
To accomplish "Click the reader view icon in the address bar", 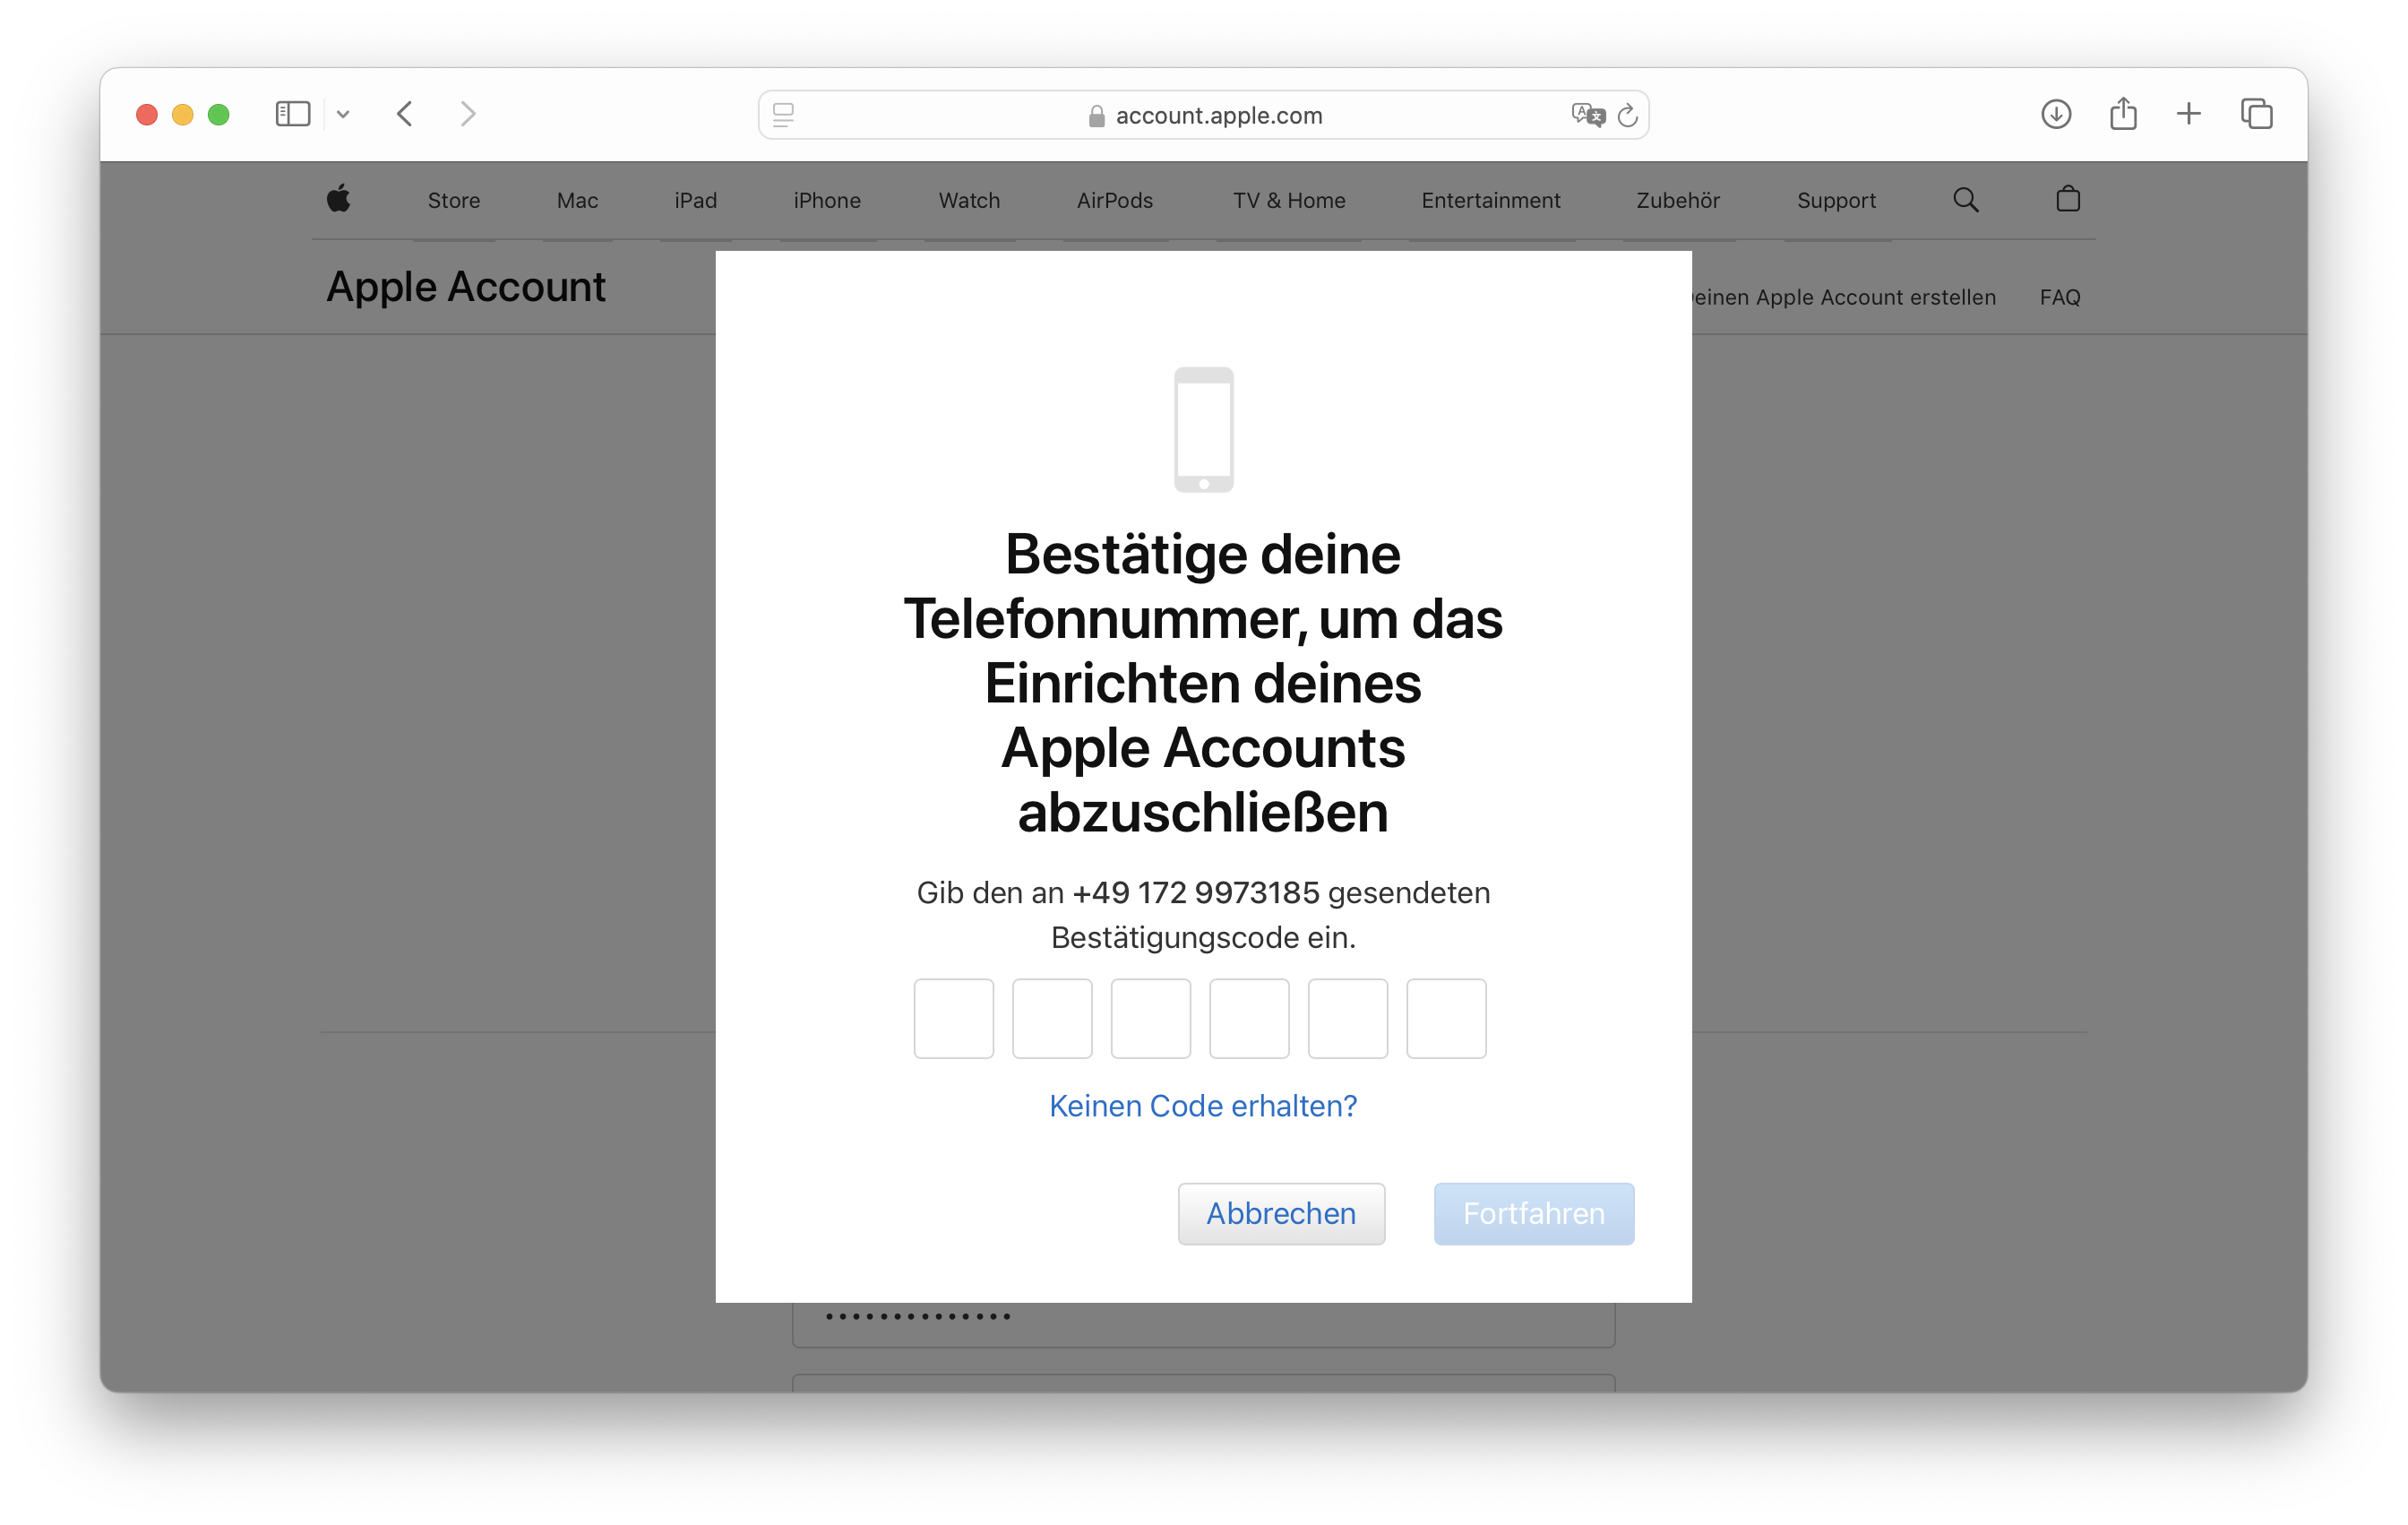I will 787,112.
